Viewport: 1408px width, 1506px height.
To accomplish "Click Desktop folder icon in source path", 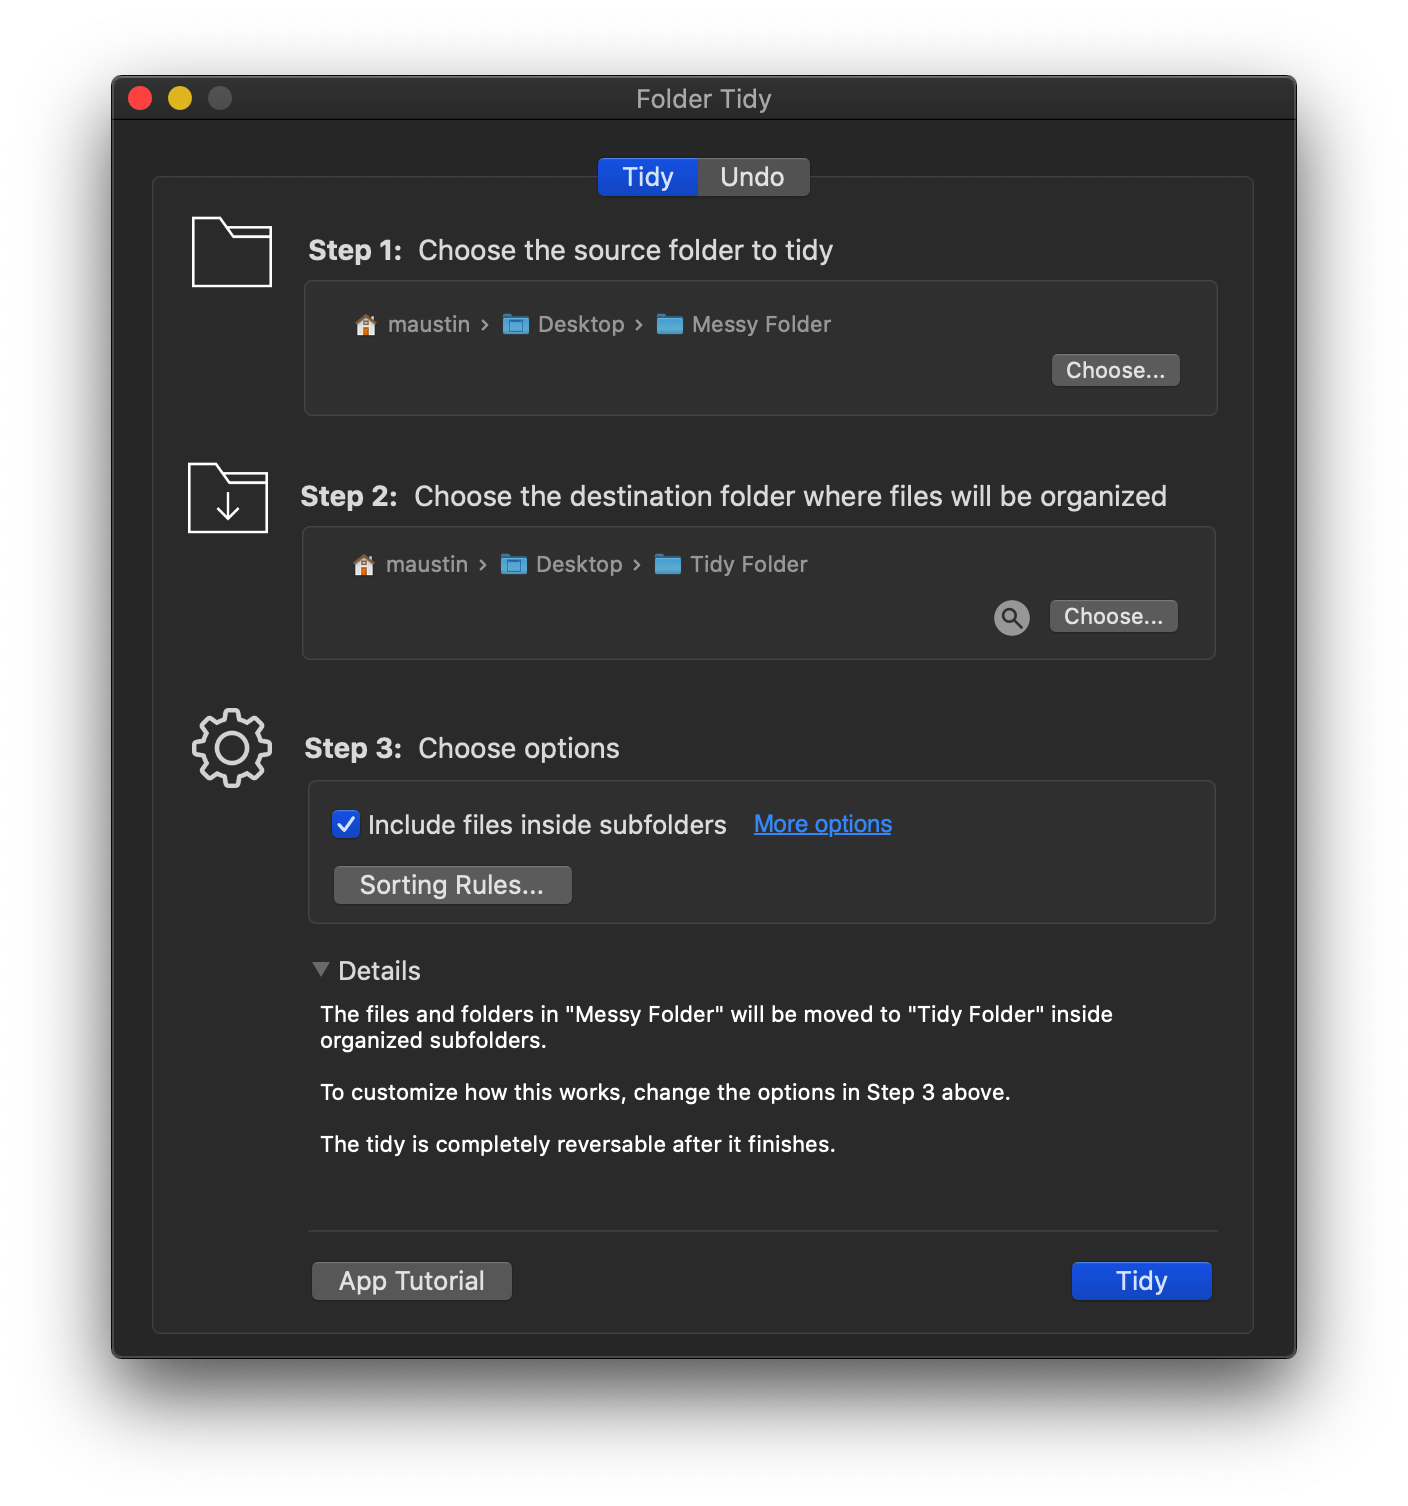I will pos(515,324).
